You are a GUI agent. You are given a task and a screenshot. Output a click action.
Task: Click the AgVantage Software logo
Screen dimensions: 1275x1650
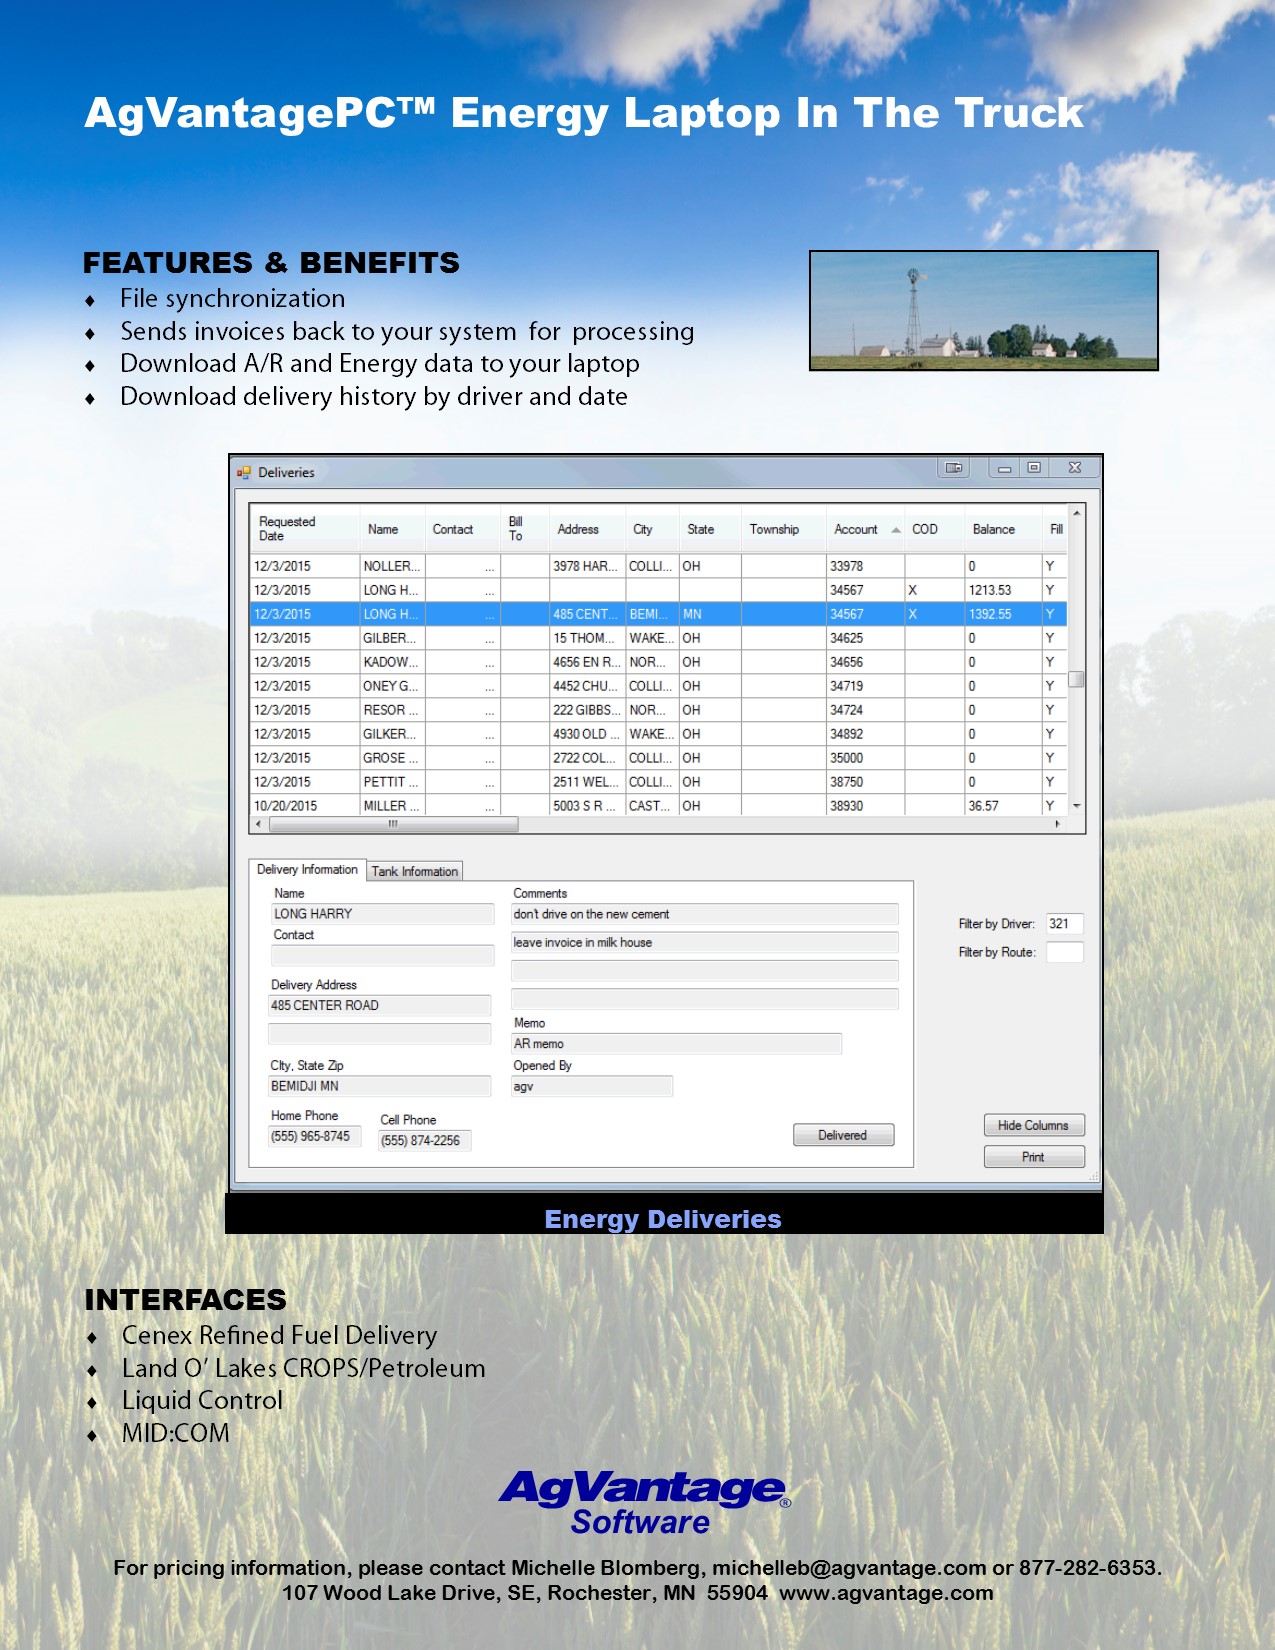click(645, 1502)
